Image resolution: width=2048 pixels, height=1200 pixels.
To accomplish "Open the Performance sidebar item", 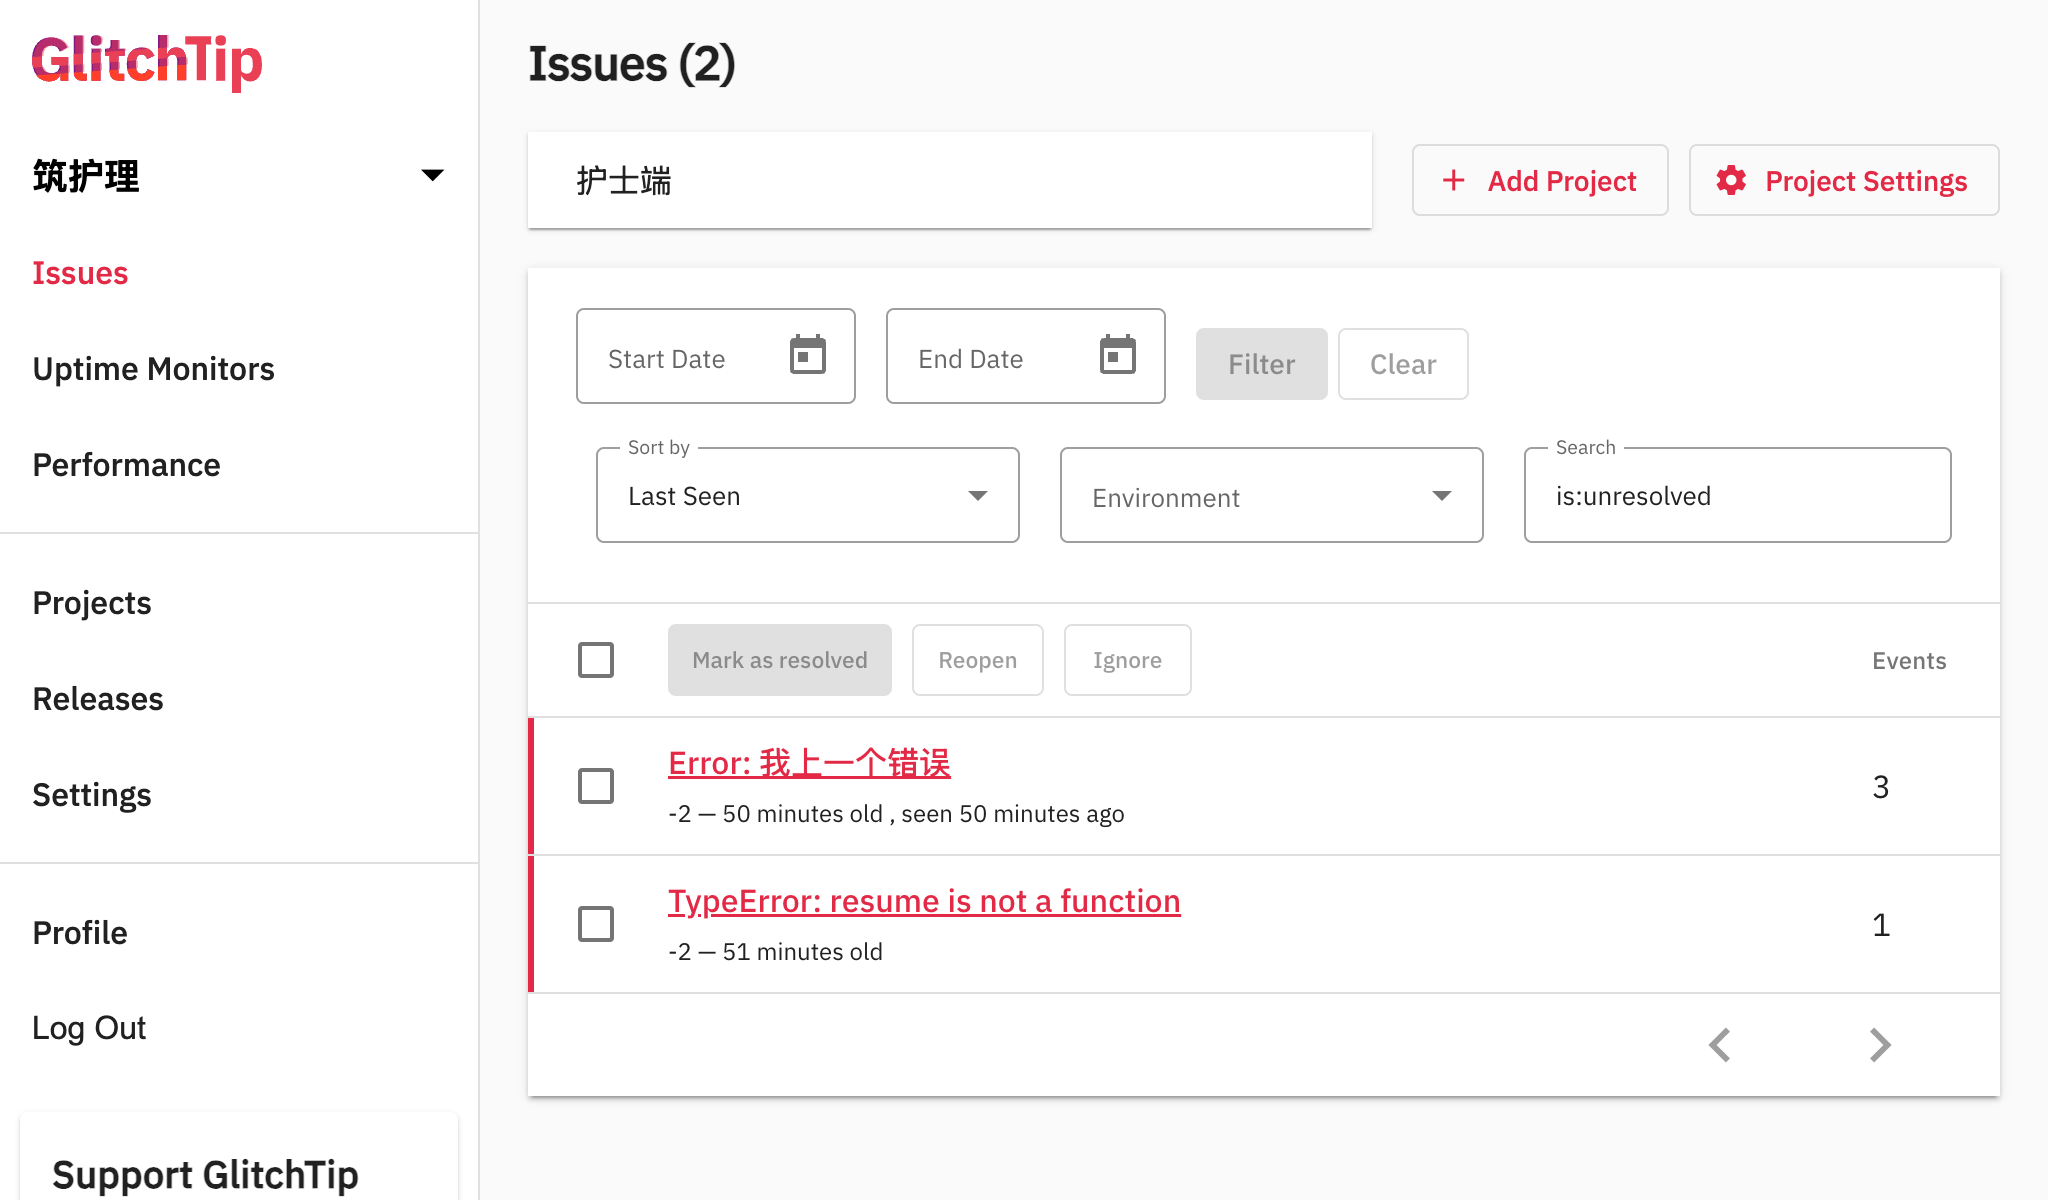I will (x=126, y=465).
